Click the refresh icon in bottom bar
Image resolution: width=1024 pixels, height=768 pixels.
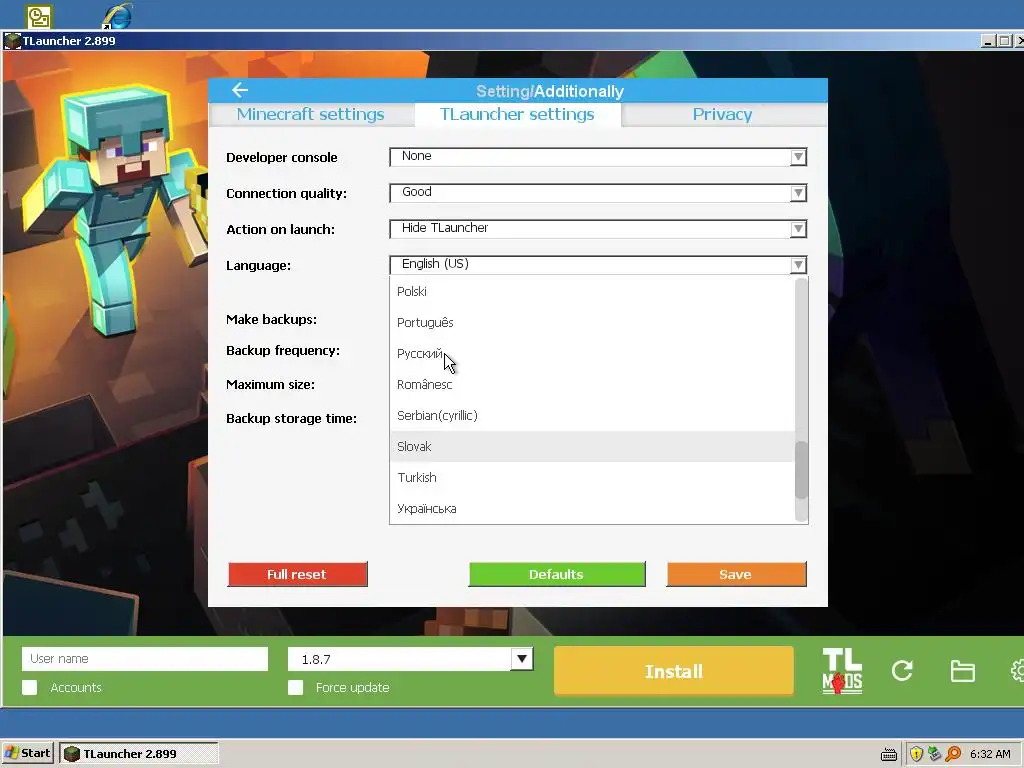902,671
